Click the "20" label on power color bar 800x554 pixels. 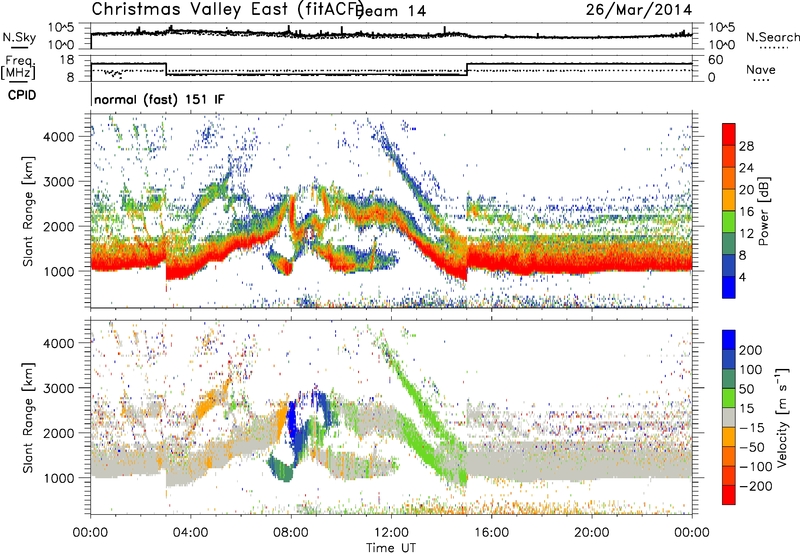coord(746,190)
